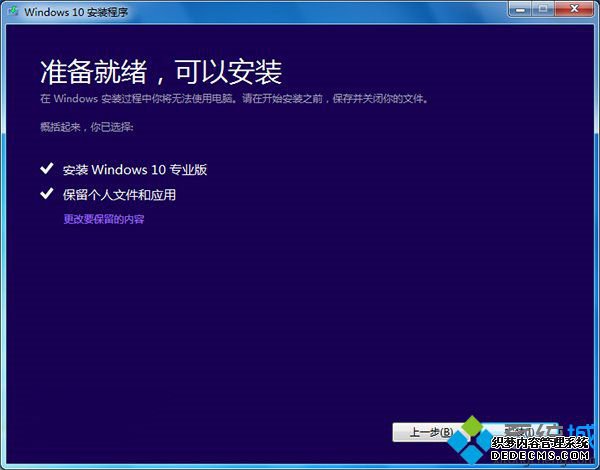The height and width of the screenshot is (470, 600).
Task: Close the Windows 10 安装程序 window
Action: coord(575,9)
